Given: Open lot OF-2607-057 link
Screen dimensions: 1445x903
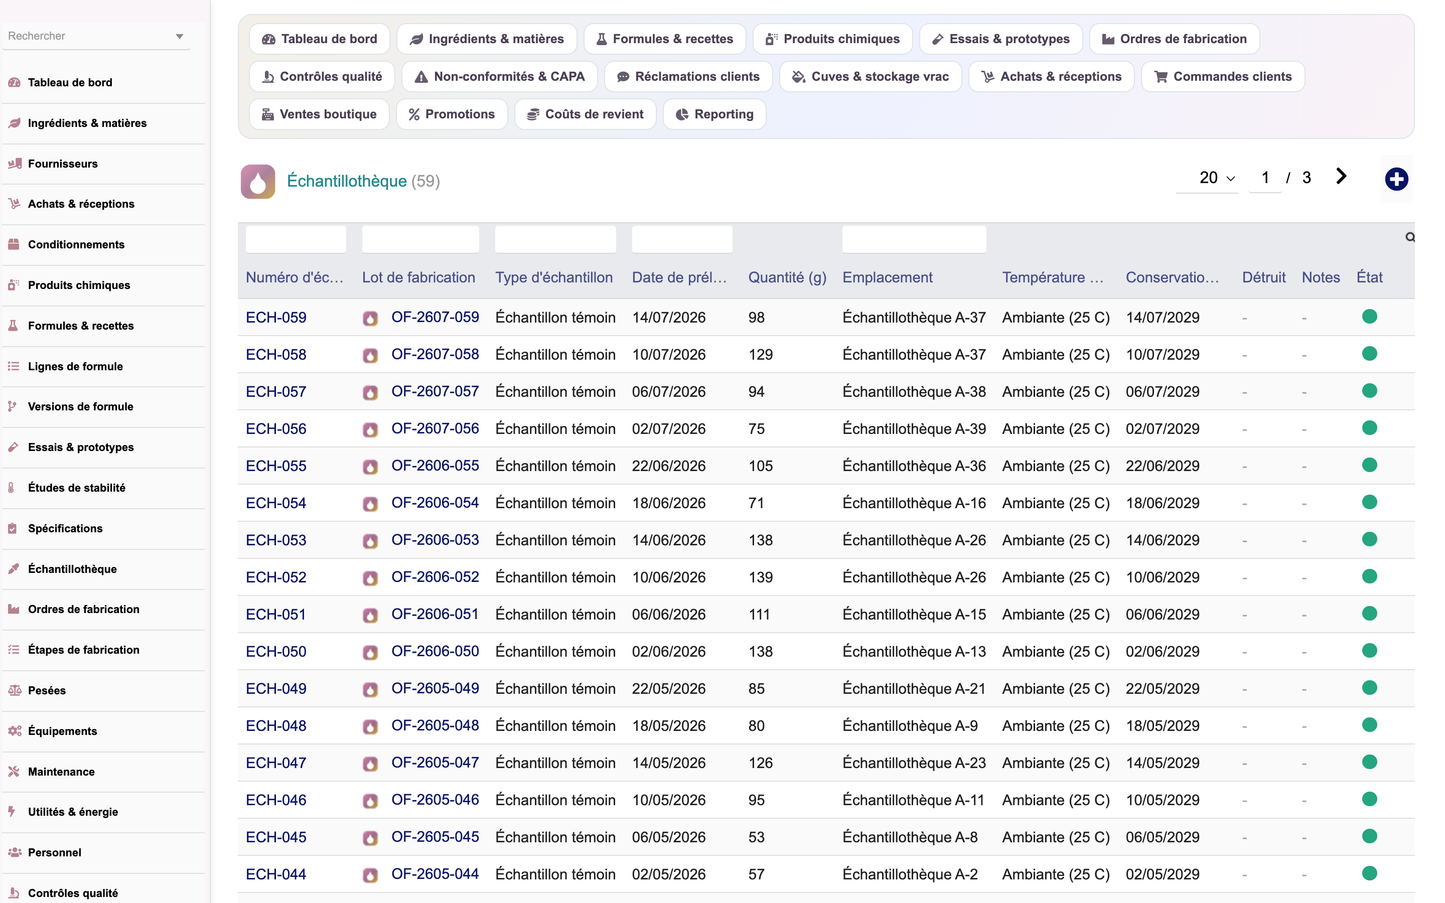Looking at the screenshot, I should click(x=435, y=392).
